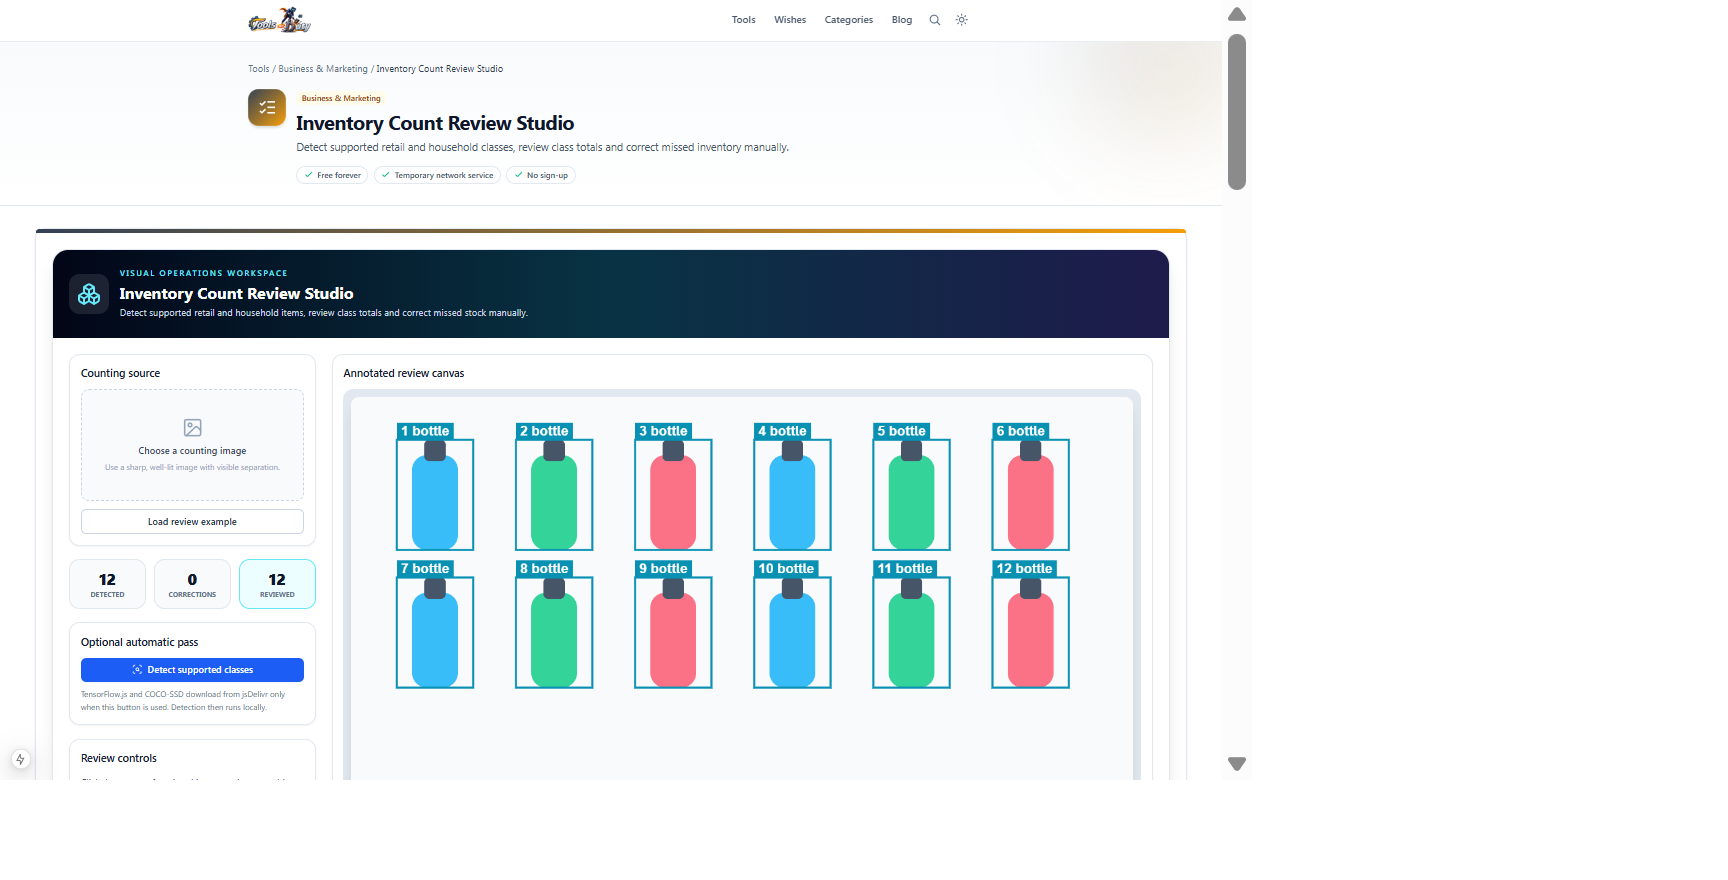Click the Choose a counting image drop zone
Image resolution: width=1728 pixels, height=880 pixels.
point(192,445)
